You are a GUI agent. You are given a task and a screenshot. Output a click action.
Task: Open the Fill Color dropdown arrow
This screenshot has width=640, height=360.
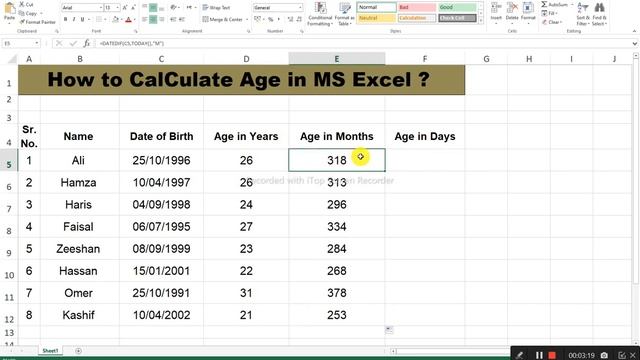click(122, 20)
